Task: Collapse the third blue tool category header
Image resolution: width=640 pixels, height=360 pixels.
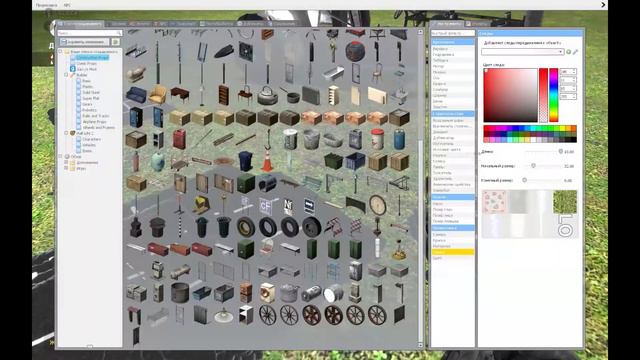Action: (x=453, y=197)
